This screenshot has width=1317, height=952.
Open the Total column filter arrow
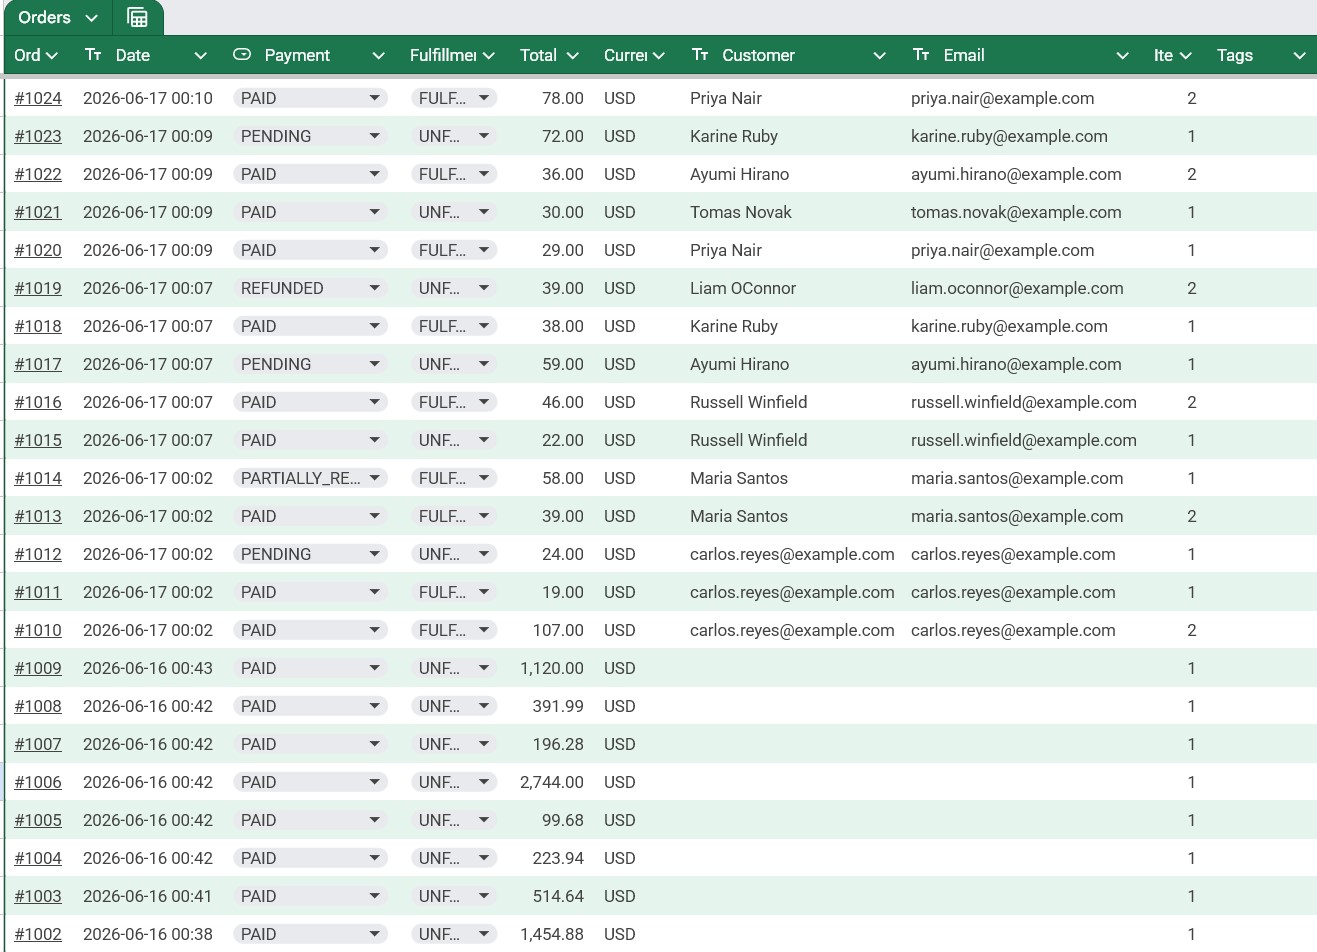tap(573, 56)
